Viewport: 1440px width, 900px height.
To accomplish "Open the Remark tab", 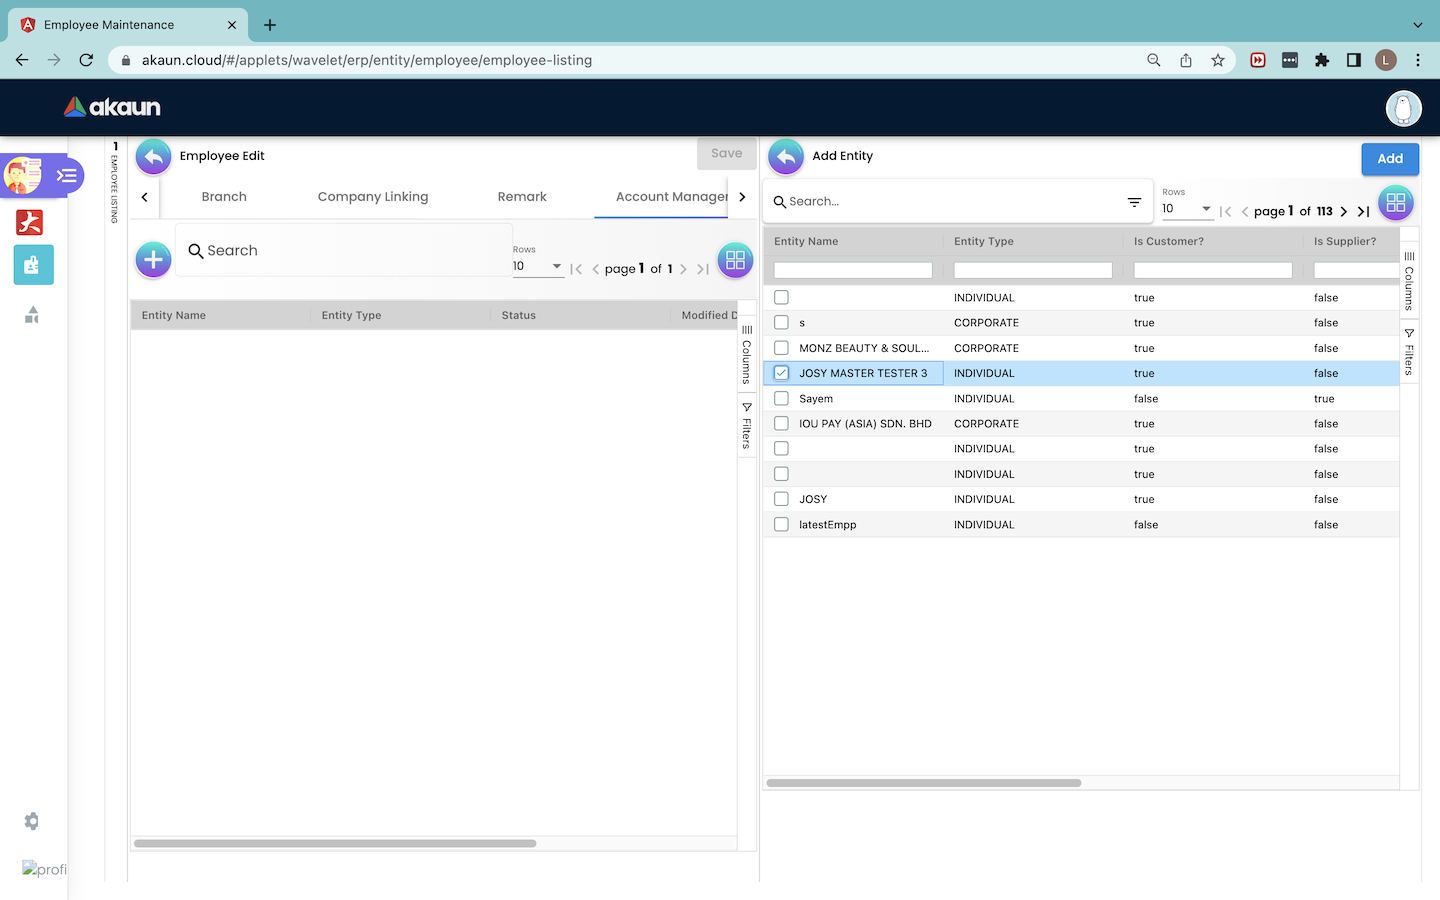I will click(522, 197).
